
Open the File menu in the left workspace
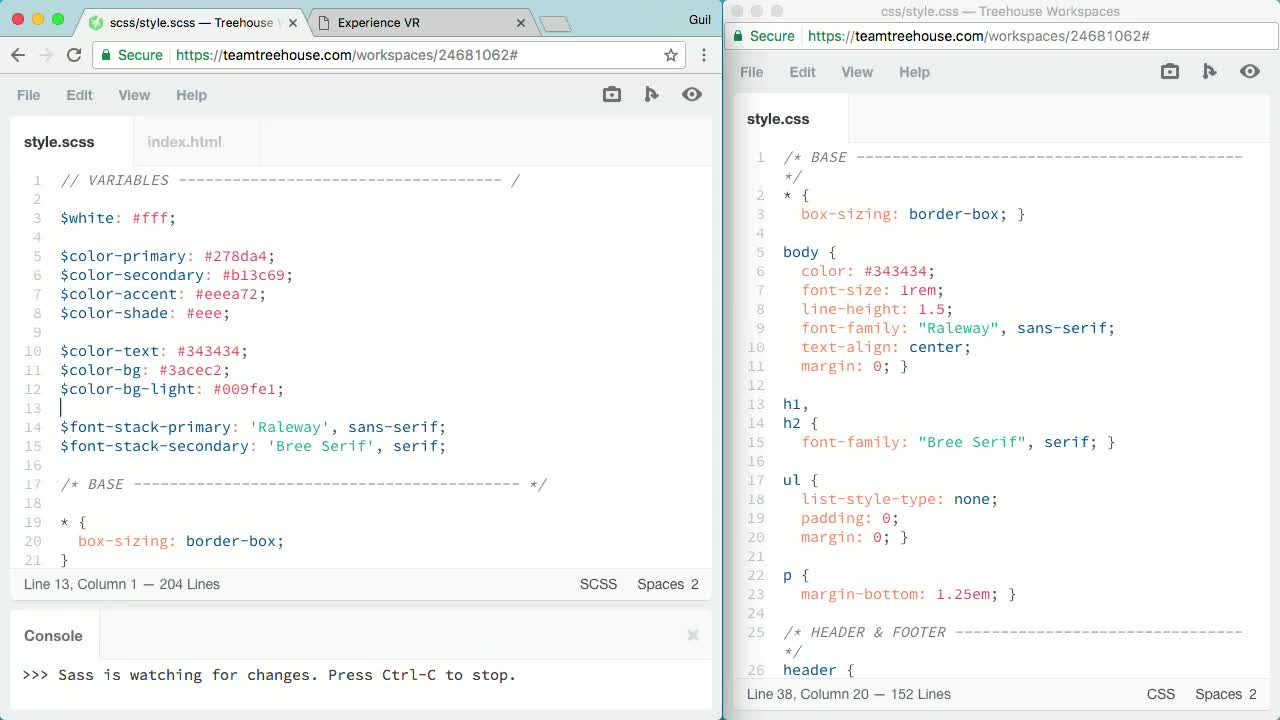point(28,95)
